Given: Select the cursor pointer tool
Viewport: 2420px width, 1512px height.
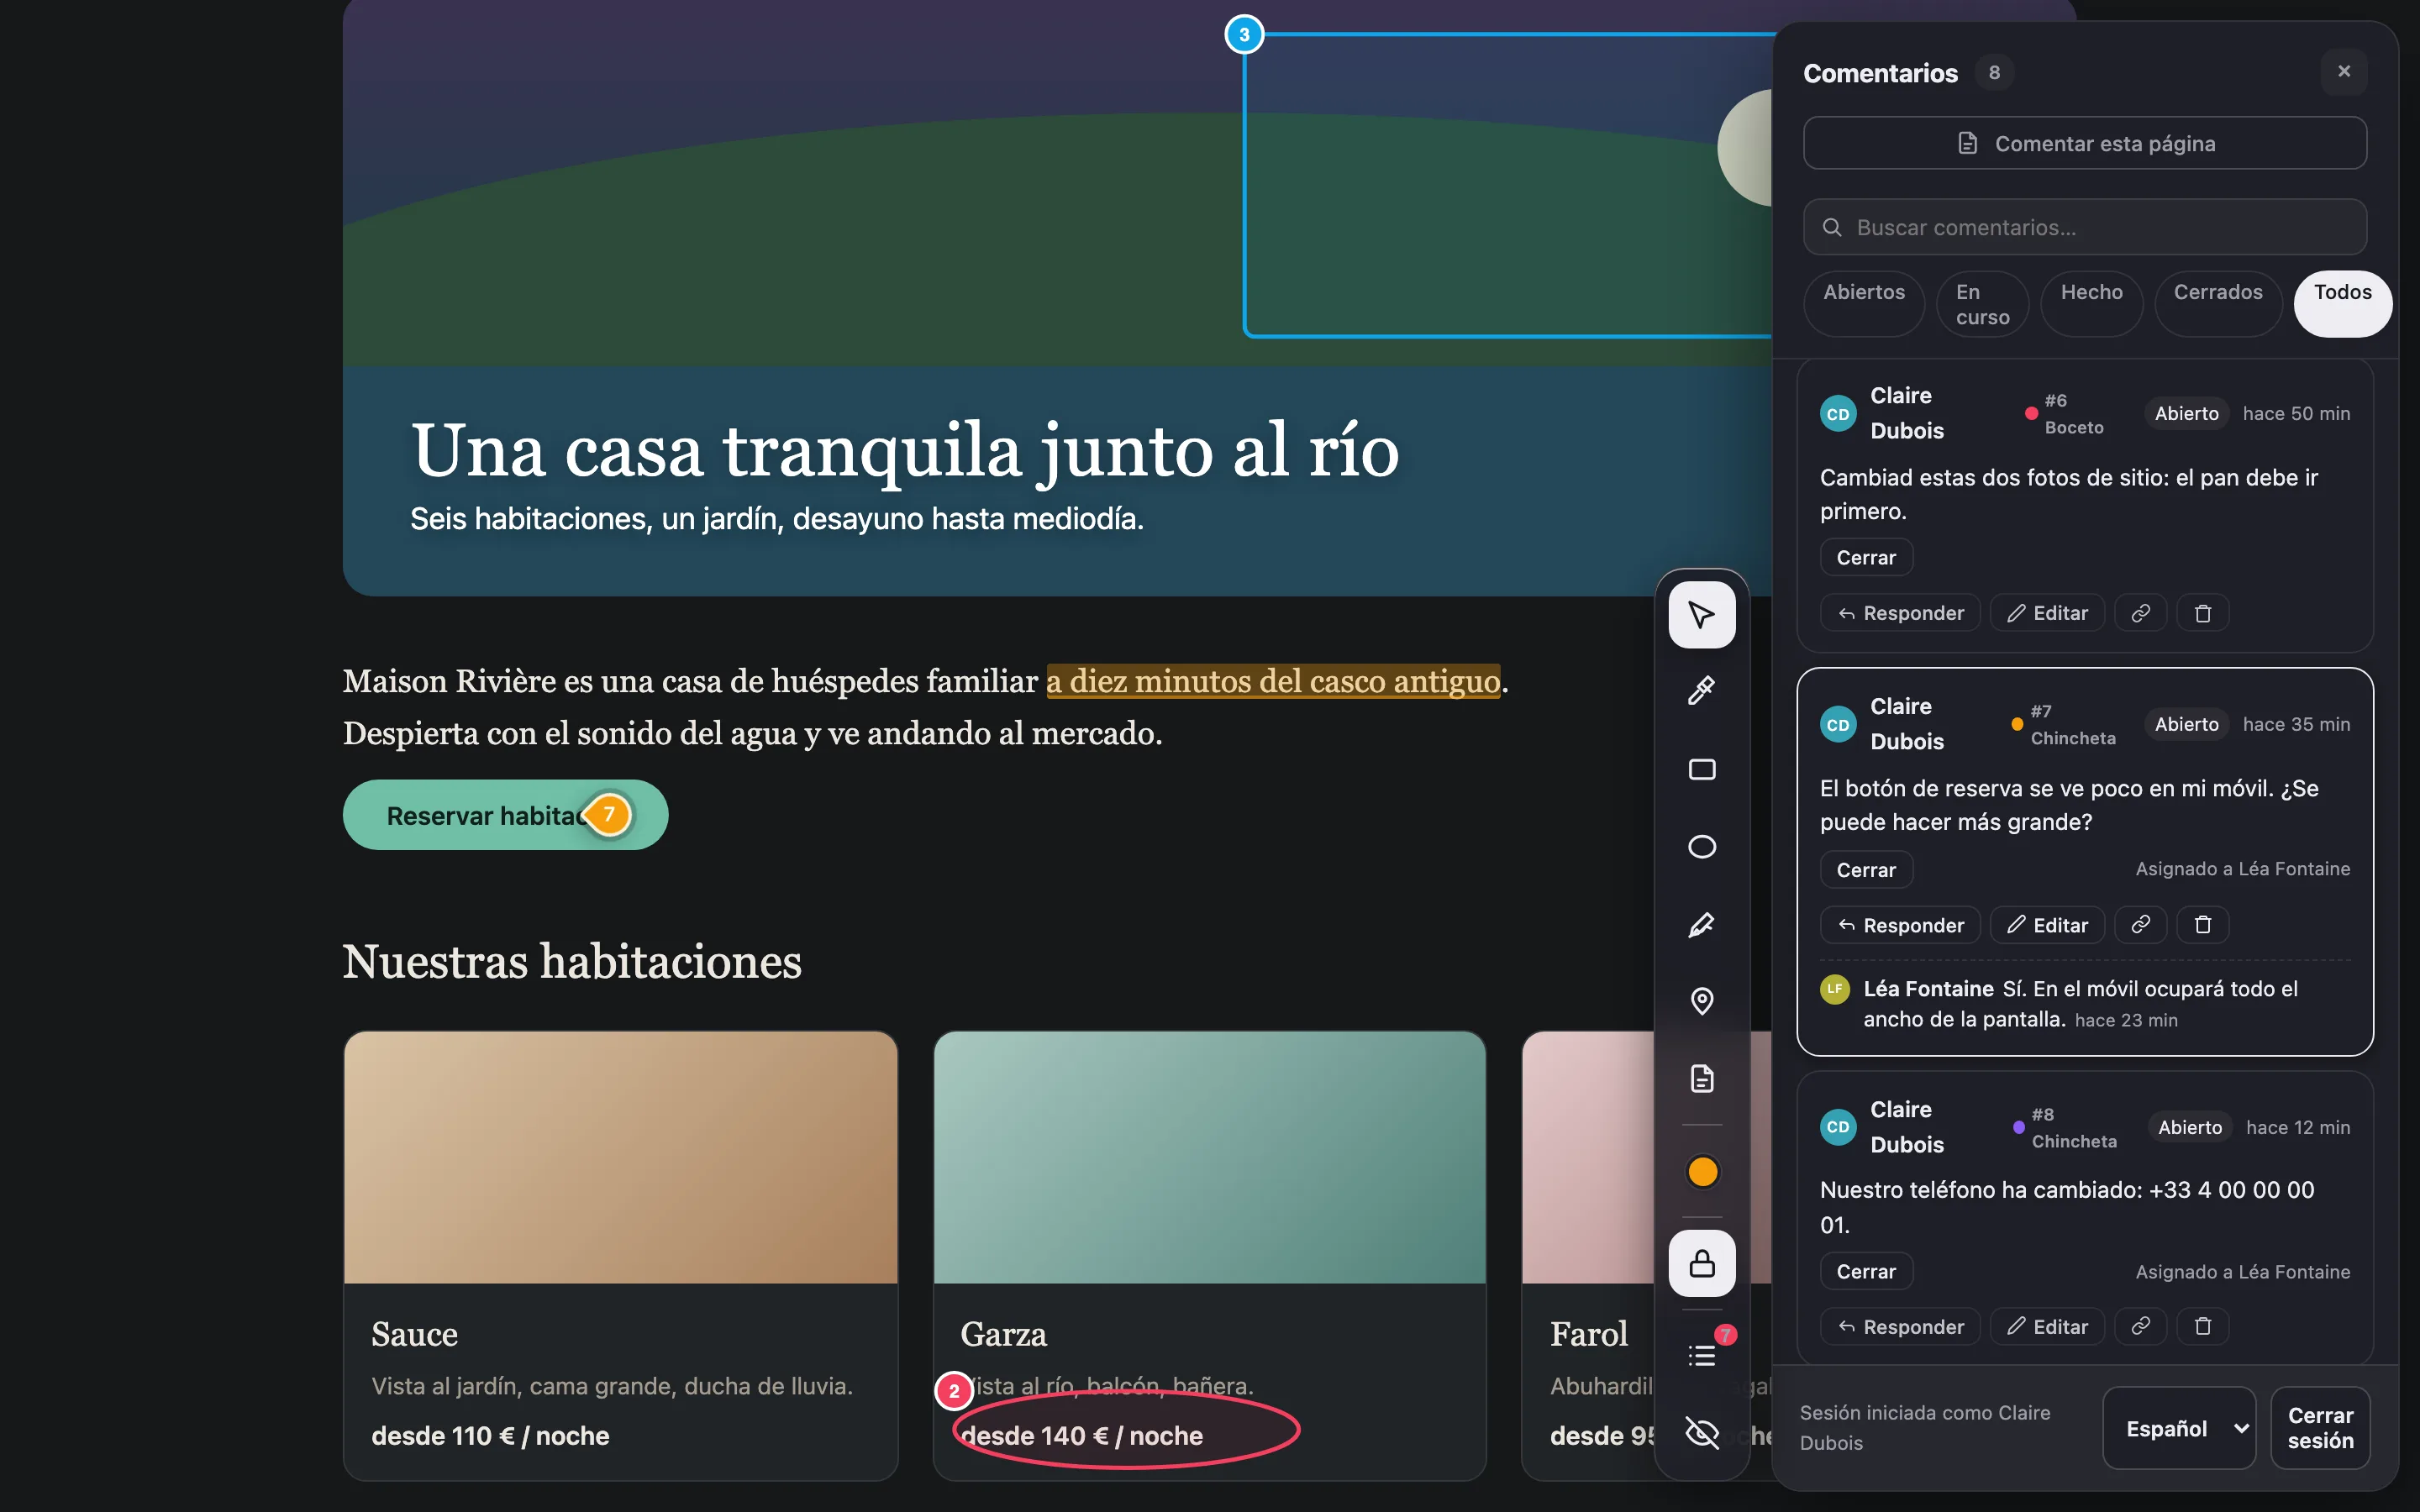Looking at the screenshot, I should pos(1702,614).
